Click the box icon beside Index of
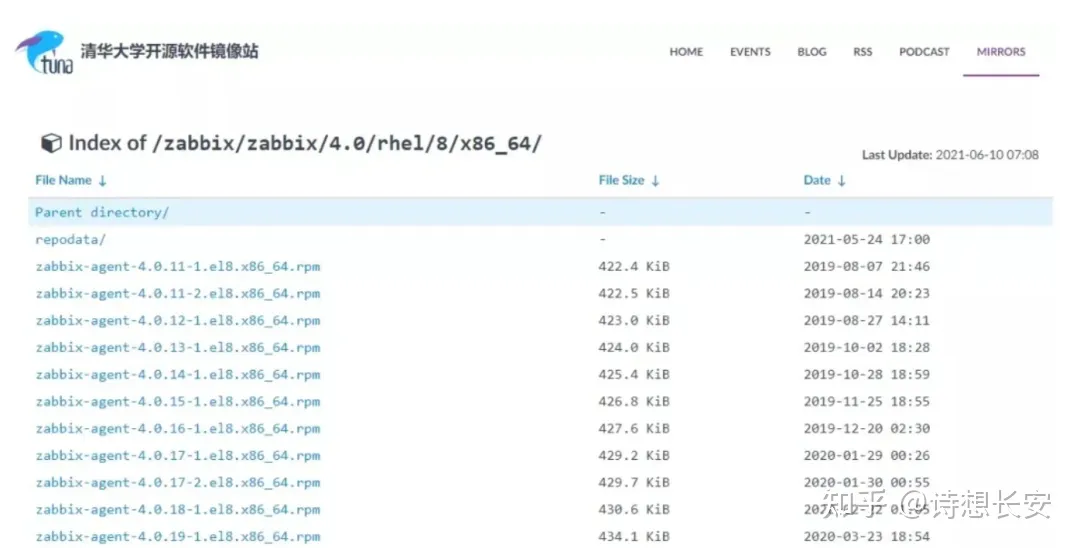This screenshot has width=1080, height=548. (50, 143)
